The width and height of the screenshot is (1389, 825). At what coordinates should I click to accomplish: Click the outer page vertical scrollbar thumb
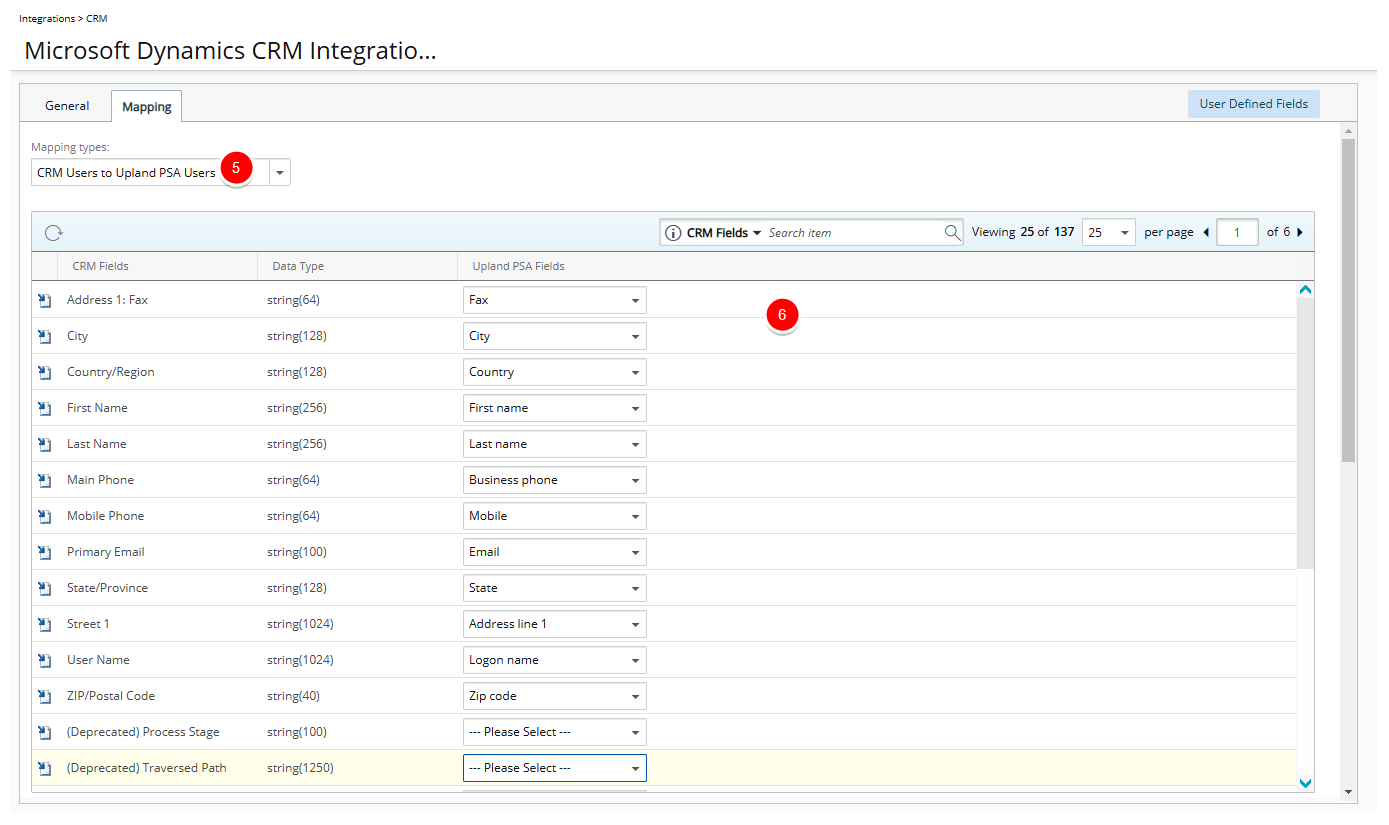click(x=1348, y=300)
